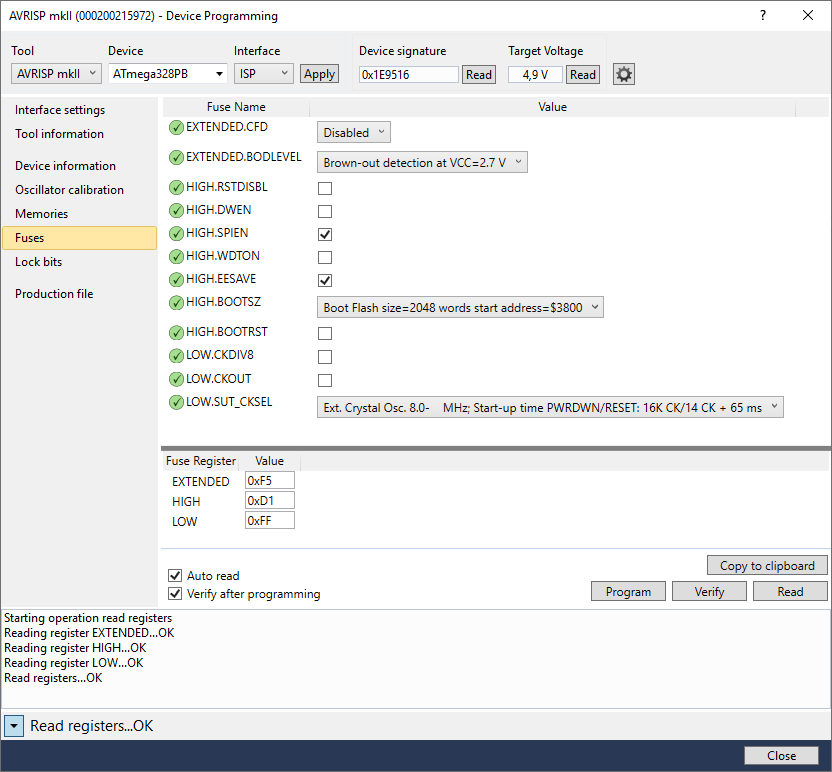Image resolution: width=832 pixels, height=772 pixels.
Task: Open the Ext. Crystal Osc. clock dropdown
Action: coord(550,407)
